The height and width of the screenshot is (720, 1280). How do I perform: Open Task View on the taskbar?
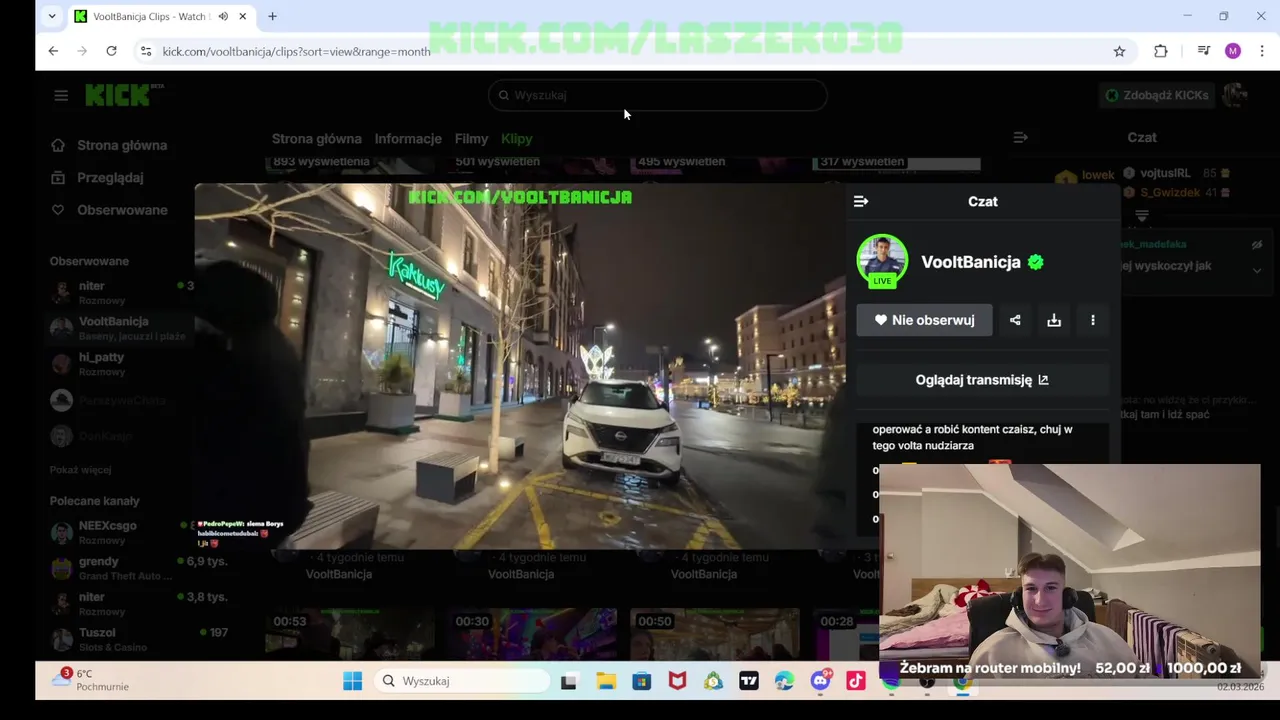[x=569, y=681]
